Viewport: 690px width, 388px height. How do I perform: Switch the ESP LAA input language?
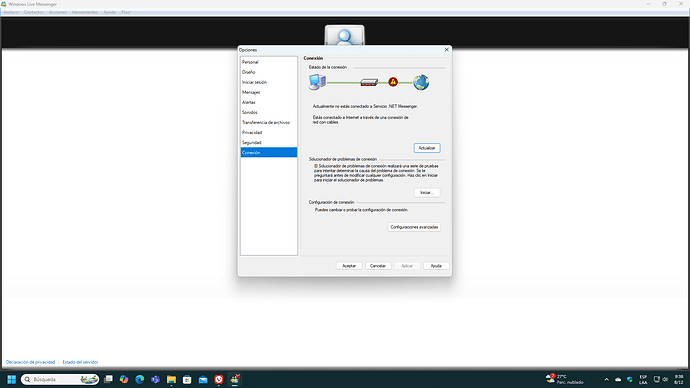pos(643,379)
